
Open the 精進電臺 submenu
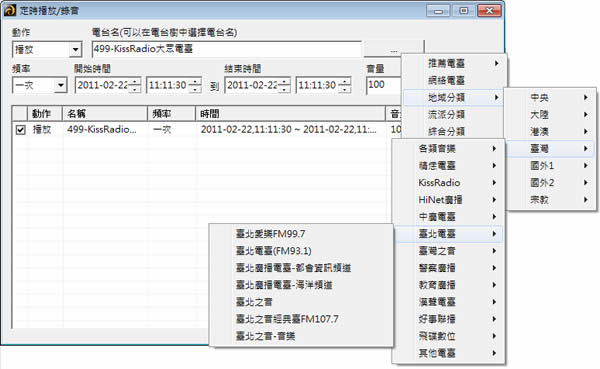(448, 166)
